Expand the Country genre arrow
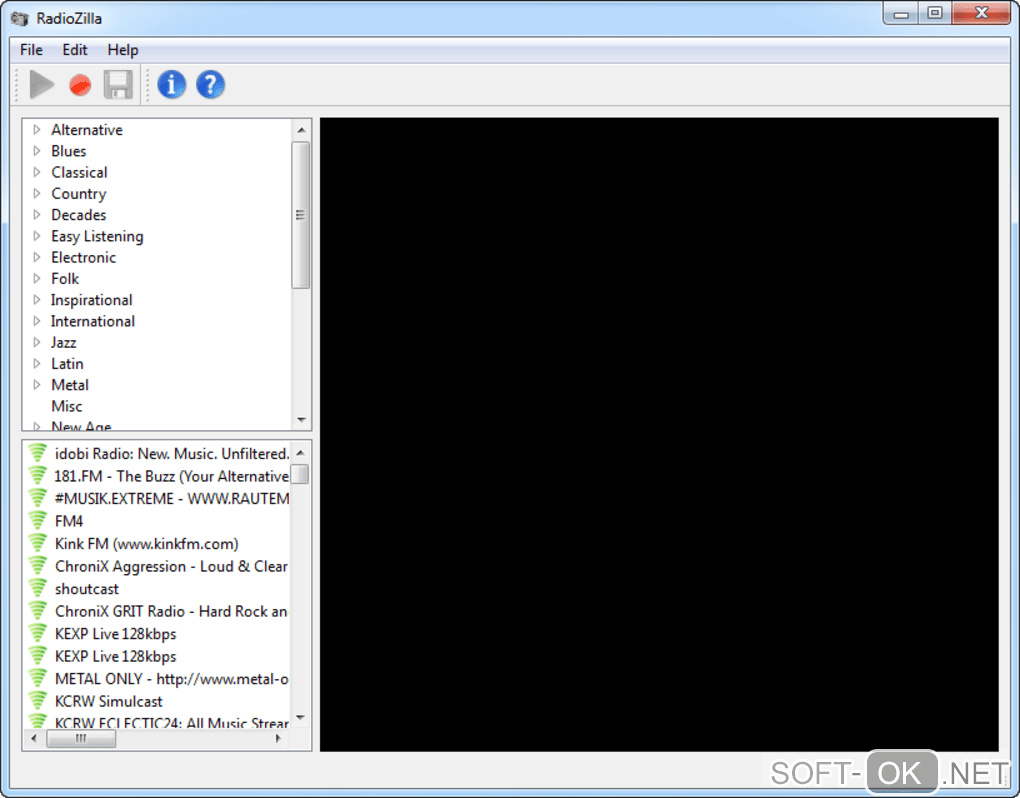 pyautogui.click(x=37, y=193)
